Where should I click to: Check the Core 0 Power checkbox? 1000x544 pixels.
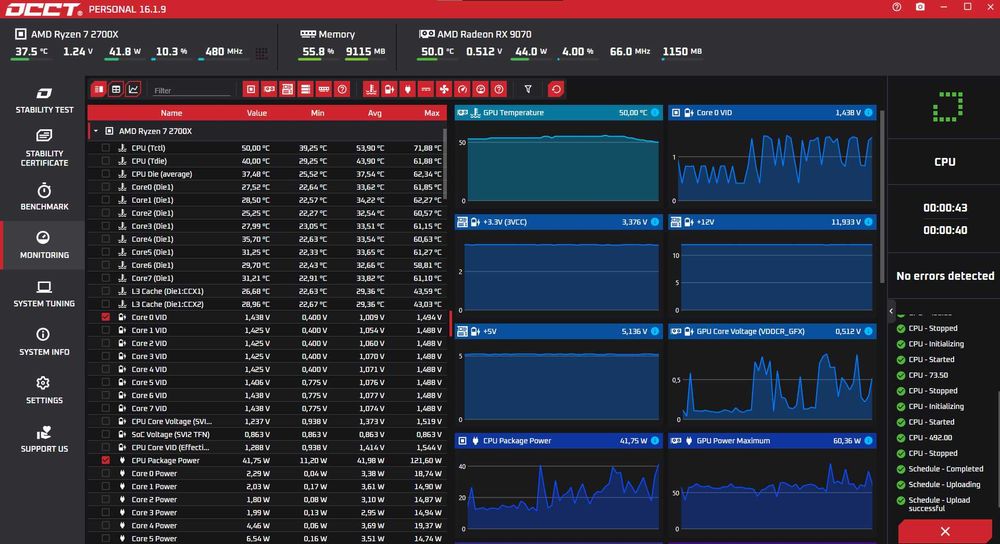105,473
